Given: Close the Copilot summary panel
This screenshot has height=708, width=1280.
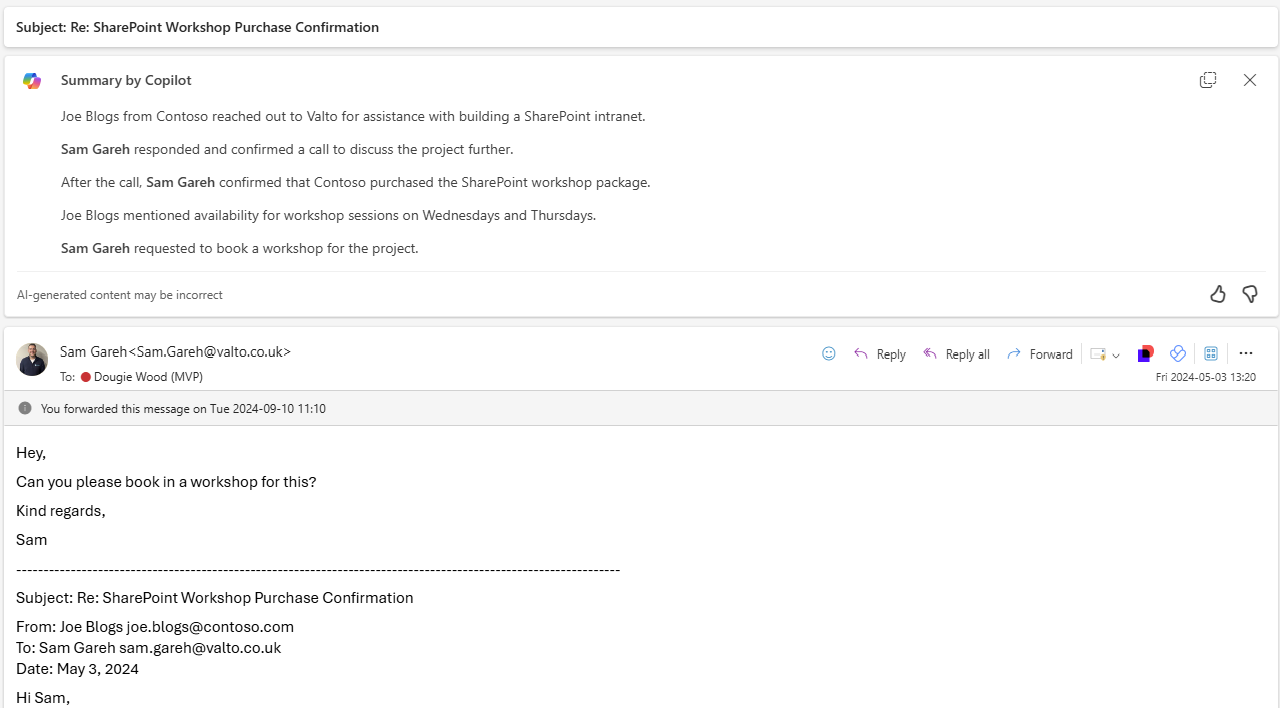Looking at the screenshot, I should pos(1250,80).
